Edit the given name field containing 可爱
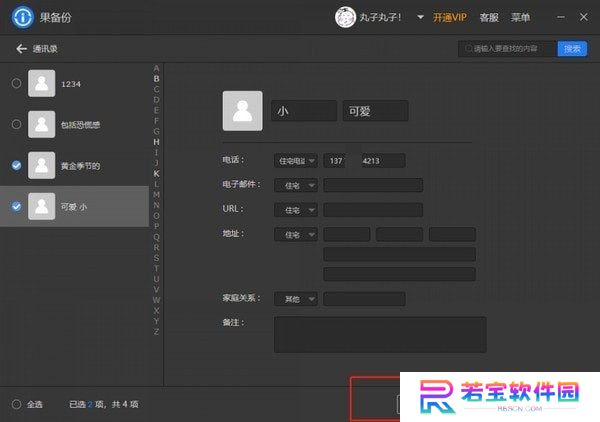Image resolution: width=600 pixels, height=422 pixels. point(375,111)
